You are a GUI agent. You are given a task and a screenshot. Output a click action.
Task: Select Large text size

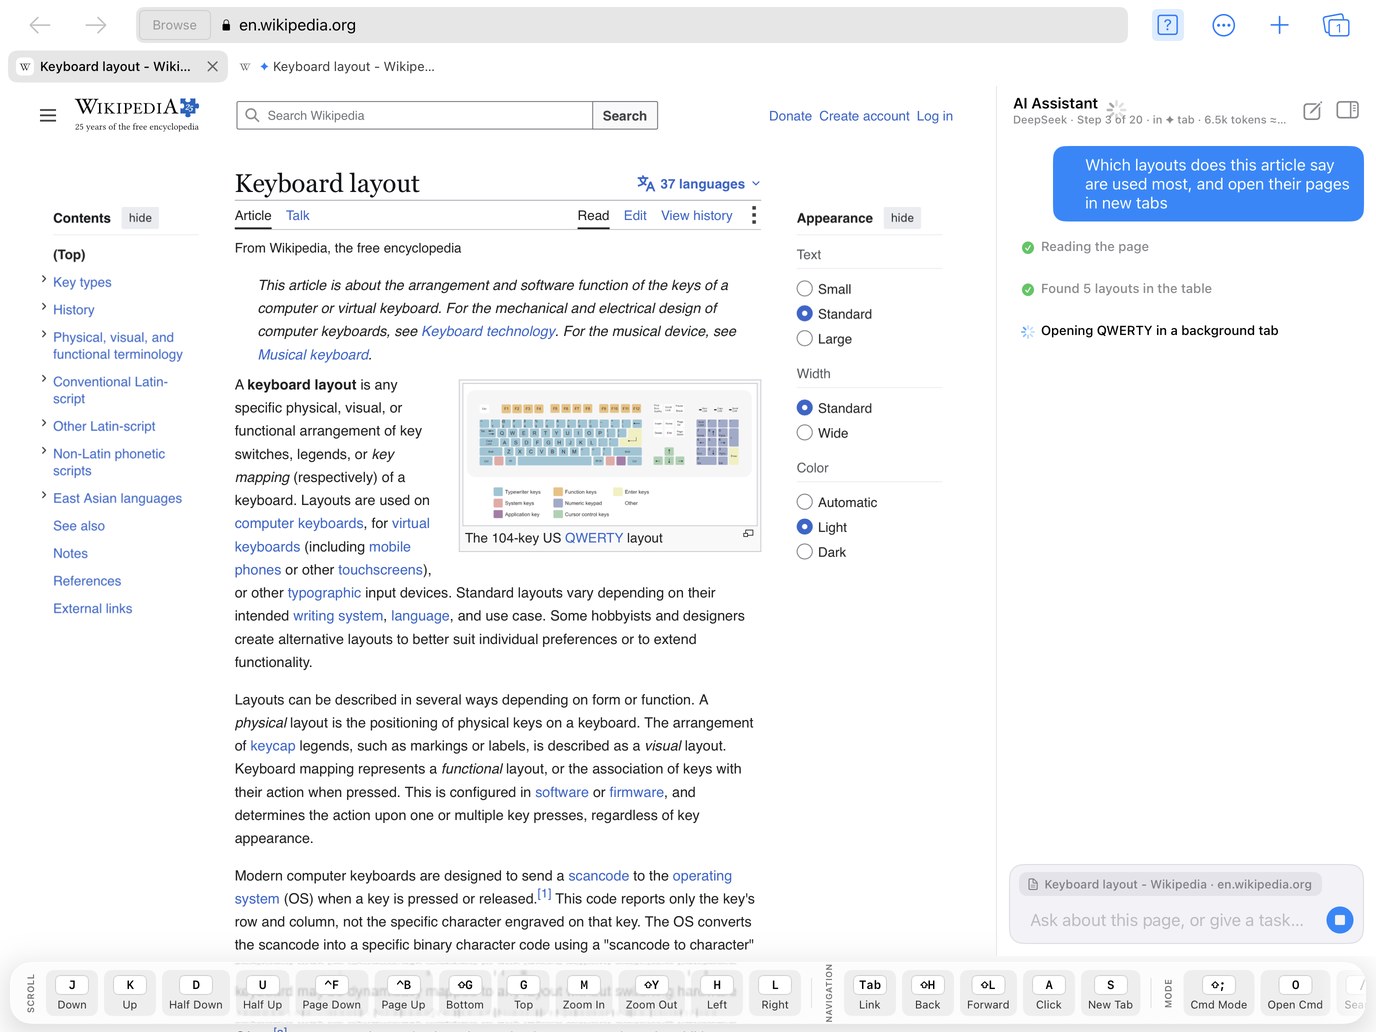[805, 339]
